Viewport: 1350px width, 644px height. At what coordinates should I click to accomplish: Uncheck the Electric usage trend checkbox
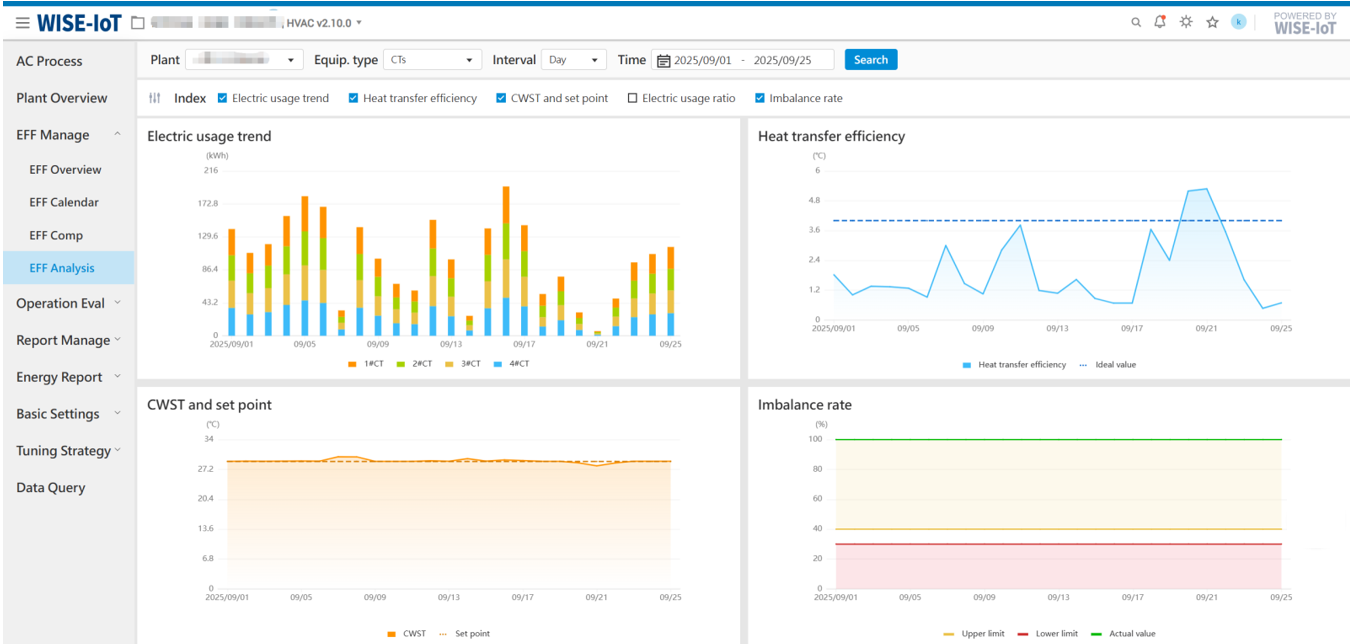222,98
